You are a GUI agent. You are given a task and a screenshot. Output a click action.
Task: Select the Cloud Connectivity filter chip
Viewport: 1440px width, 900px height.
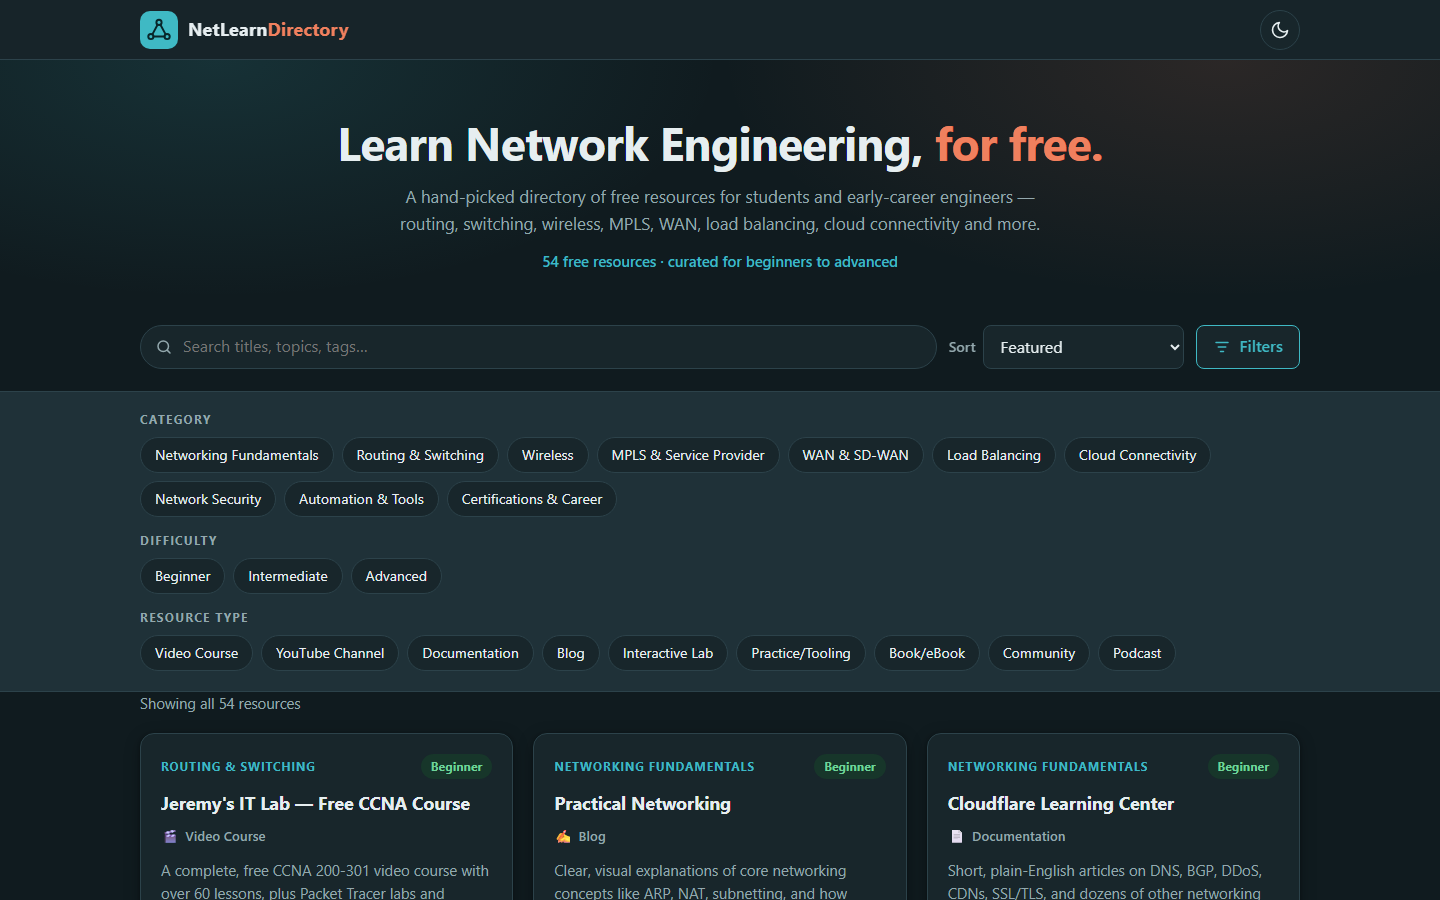tap(1137, 455)
